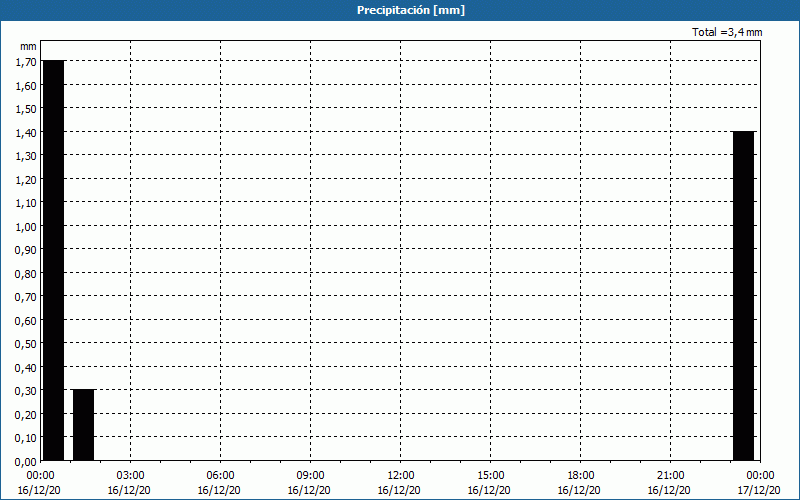This screenshot has width=800, height=500.
Task: Click the 0,30 y-axis label
Action: coord(26,392)
